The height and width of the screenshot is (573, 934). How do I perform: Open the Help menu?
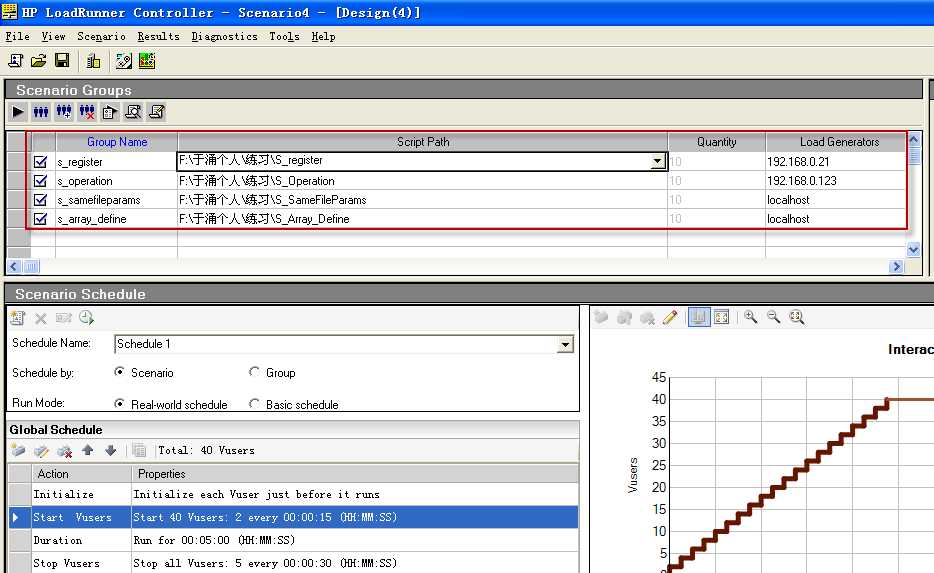pos(323,36)
